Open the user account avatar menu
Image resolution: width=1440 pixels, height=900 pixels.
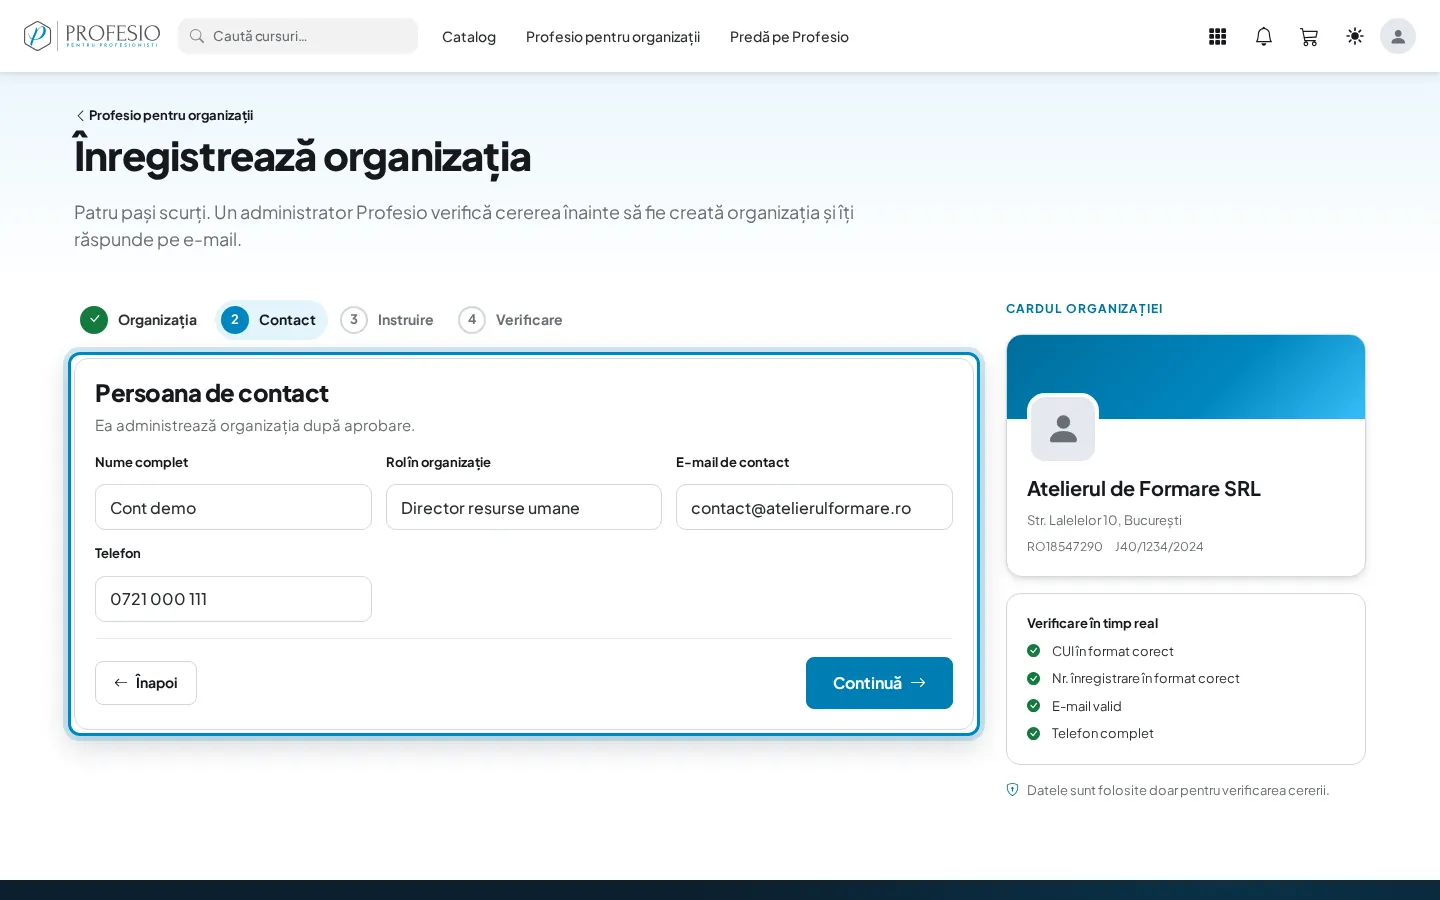click(1398, 36)
